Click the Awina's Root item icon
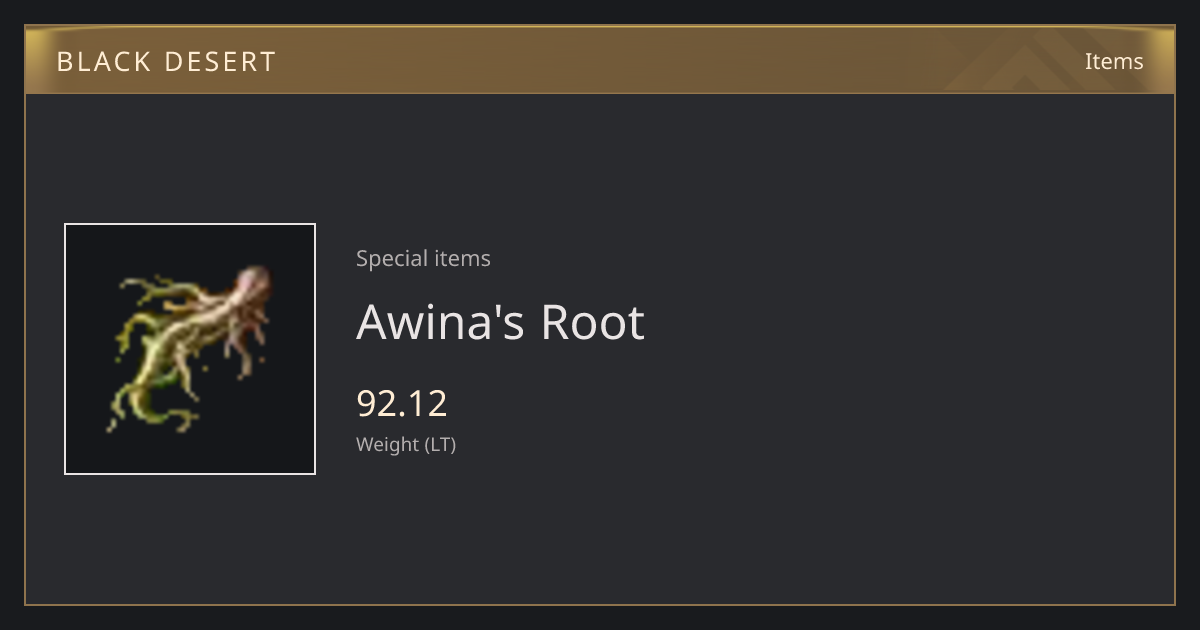The image size is (1200, 630). 190,349
